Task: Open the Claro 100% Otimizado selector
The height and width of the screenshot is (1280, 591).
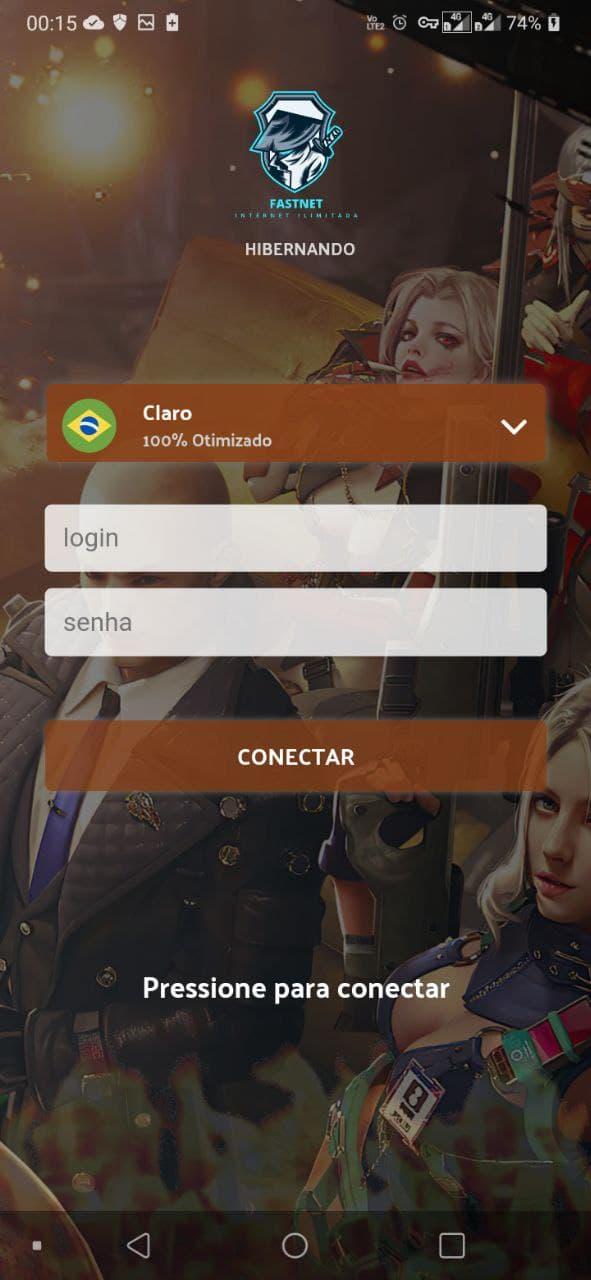Action: (296, 424)
